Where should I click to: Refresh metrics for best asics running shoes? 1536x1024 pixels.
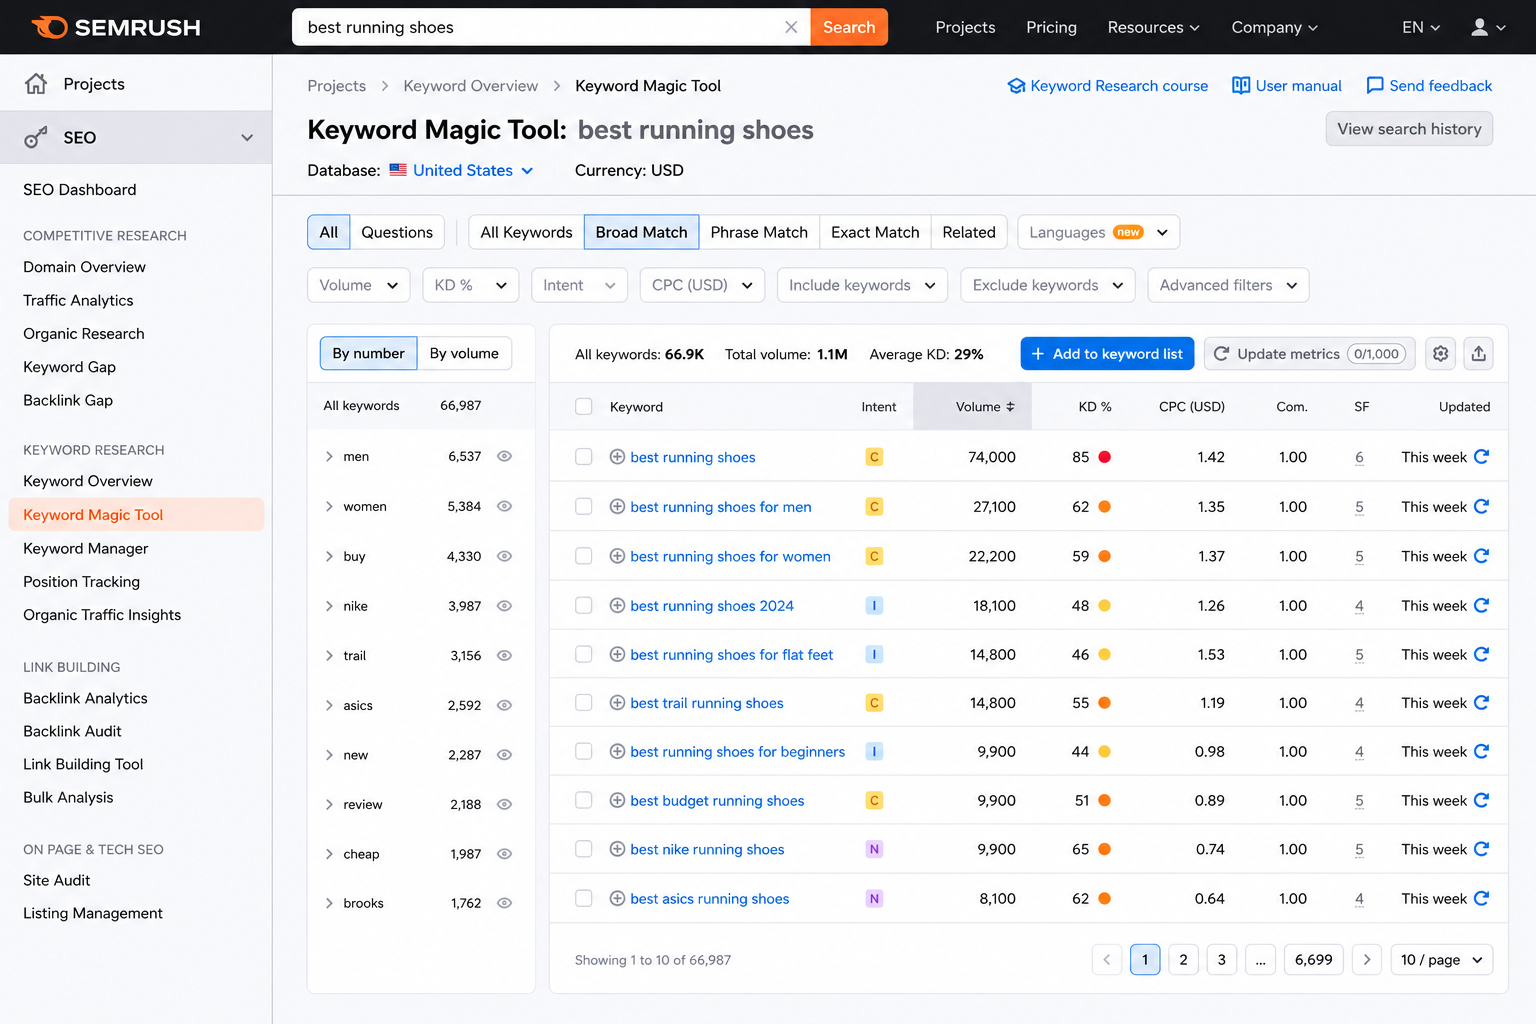click(x=1482, y=898)
